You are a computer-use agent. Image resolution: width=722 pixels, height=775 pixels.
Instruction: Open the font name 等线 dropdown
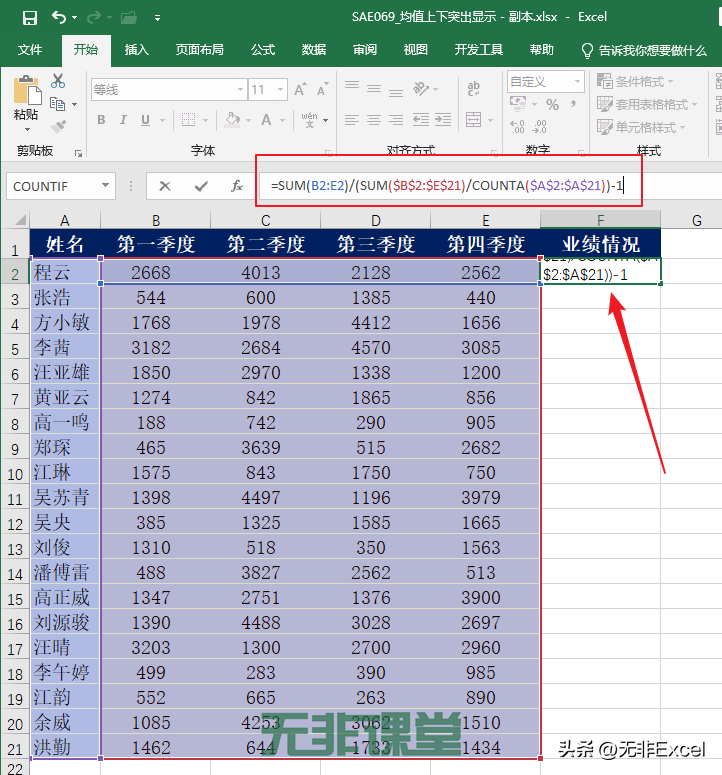tap(240, 90)
